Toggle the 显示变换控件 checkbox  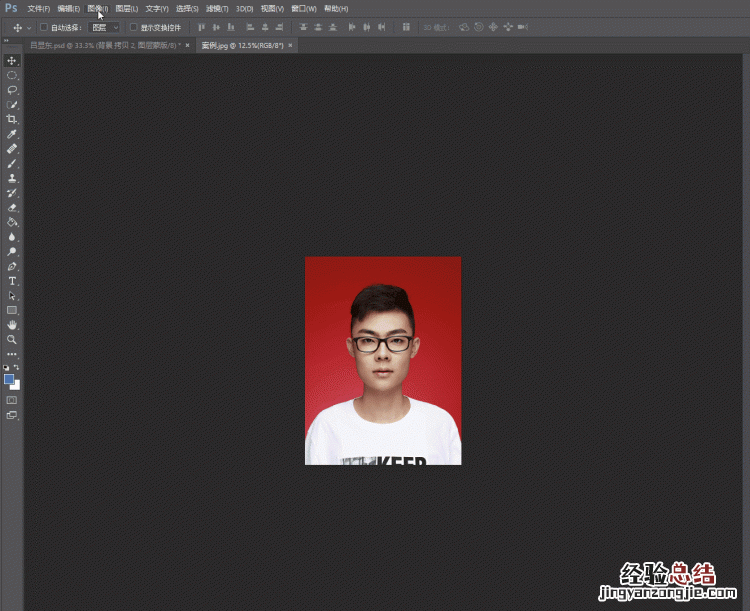point(133,27)
